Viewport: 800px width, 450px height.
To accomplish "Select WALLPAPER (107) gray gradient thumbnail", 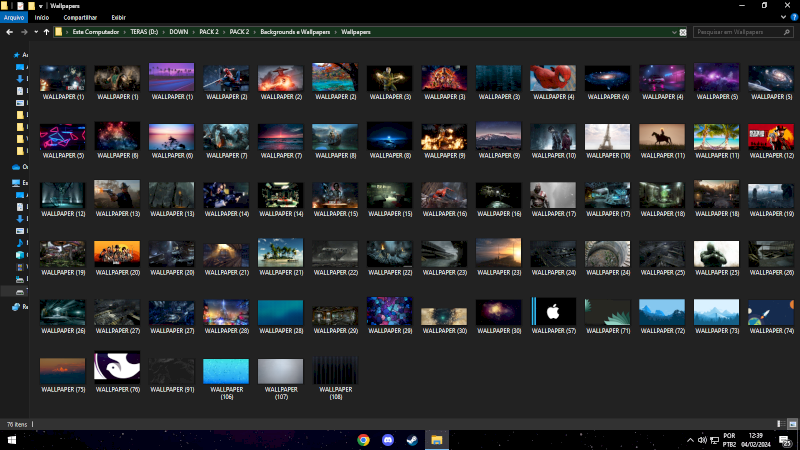I will point(281,370).
